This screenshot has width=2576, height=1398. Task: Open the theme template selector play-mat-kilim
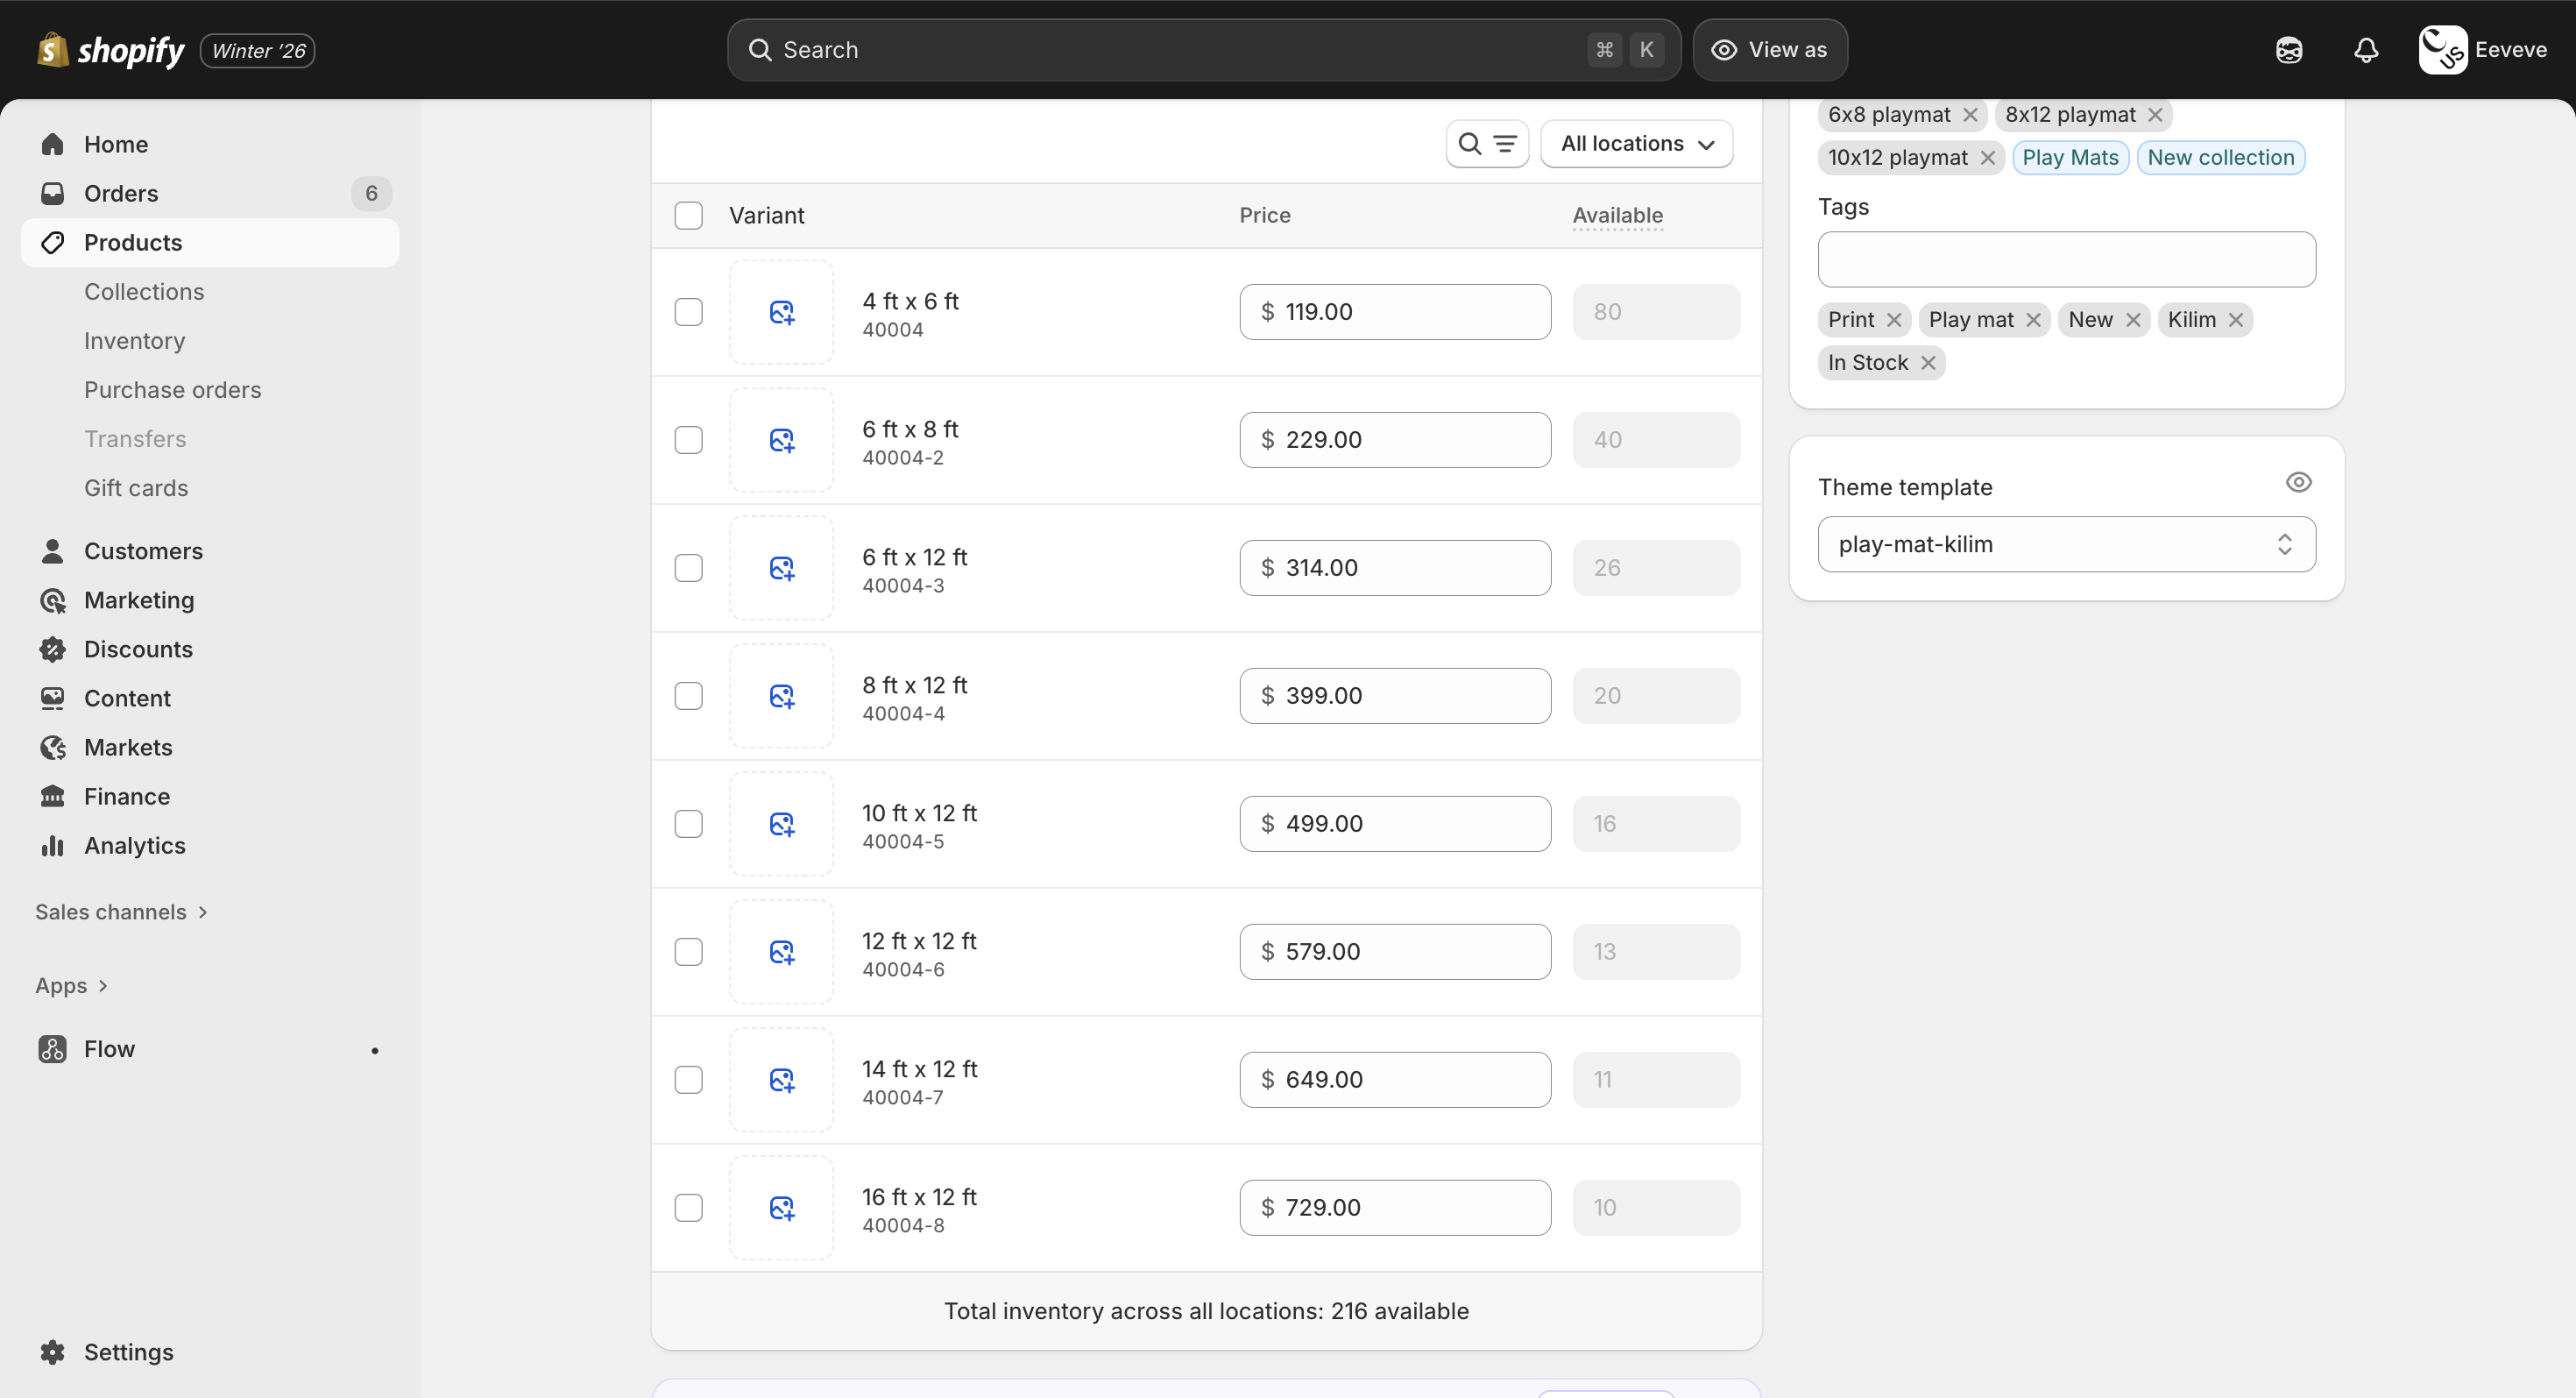click(x=2066, y=543)
